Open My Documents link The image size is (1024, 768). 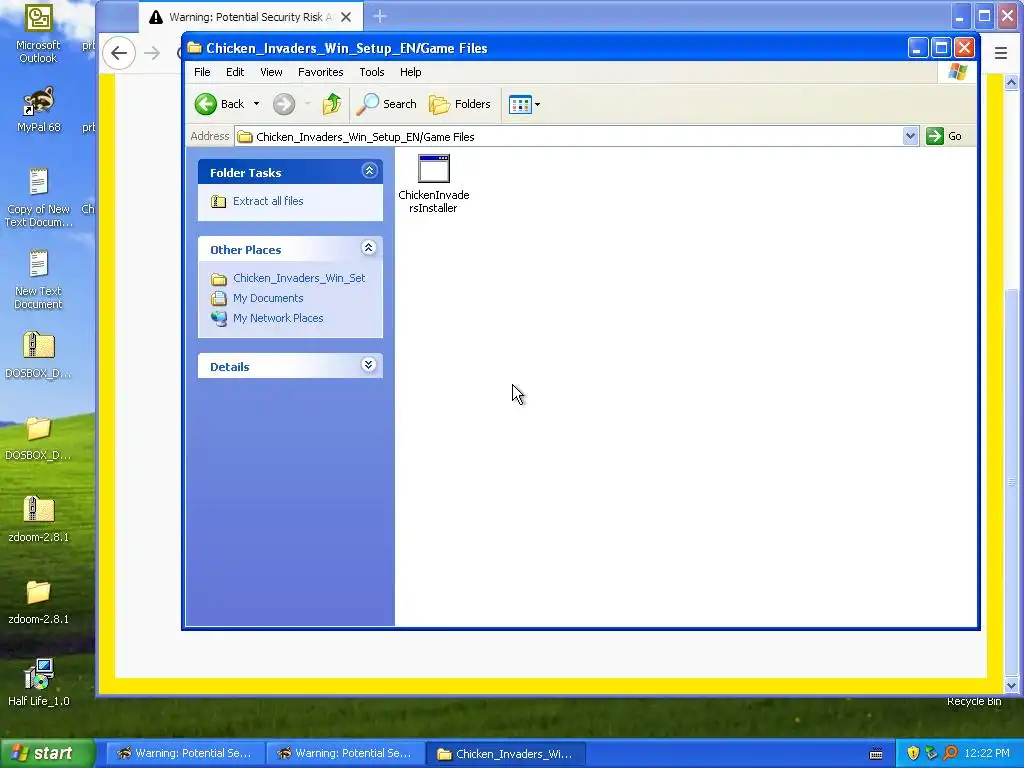click(268, 298)
